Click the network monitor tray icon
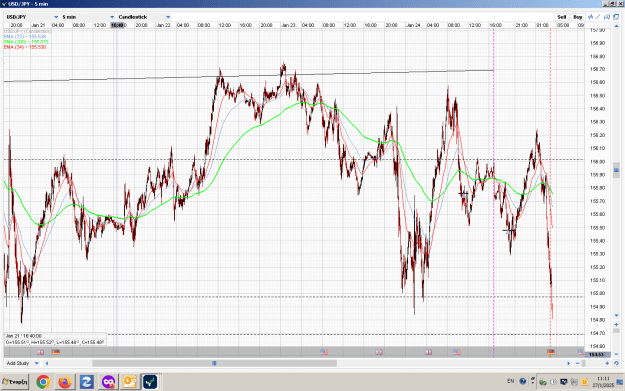Viewport: 625px width, 391px height. coord(564,382)
